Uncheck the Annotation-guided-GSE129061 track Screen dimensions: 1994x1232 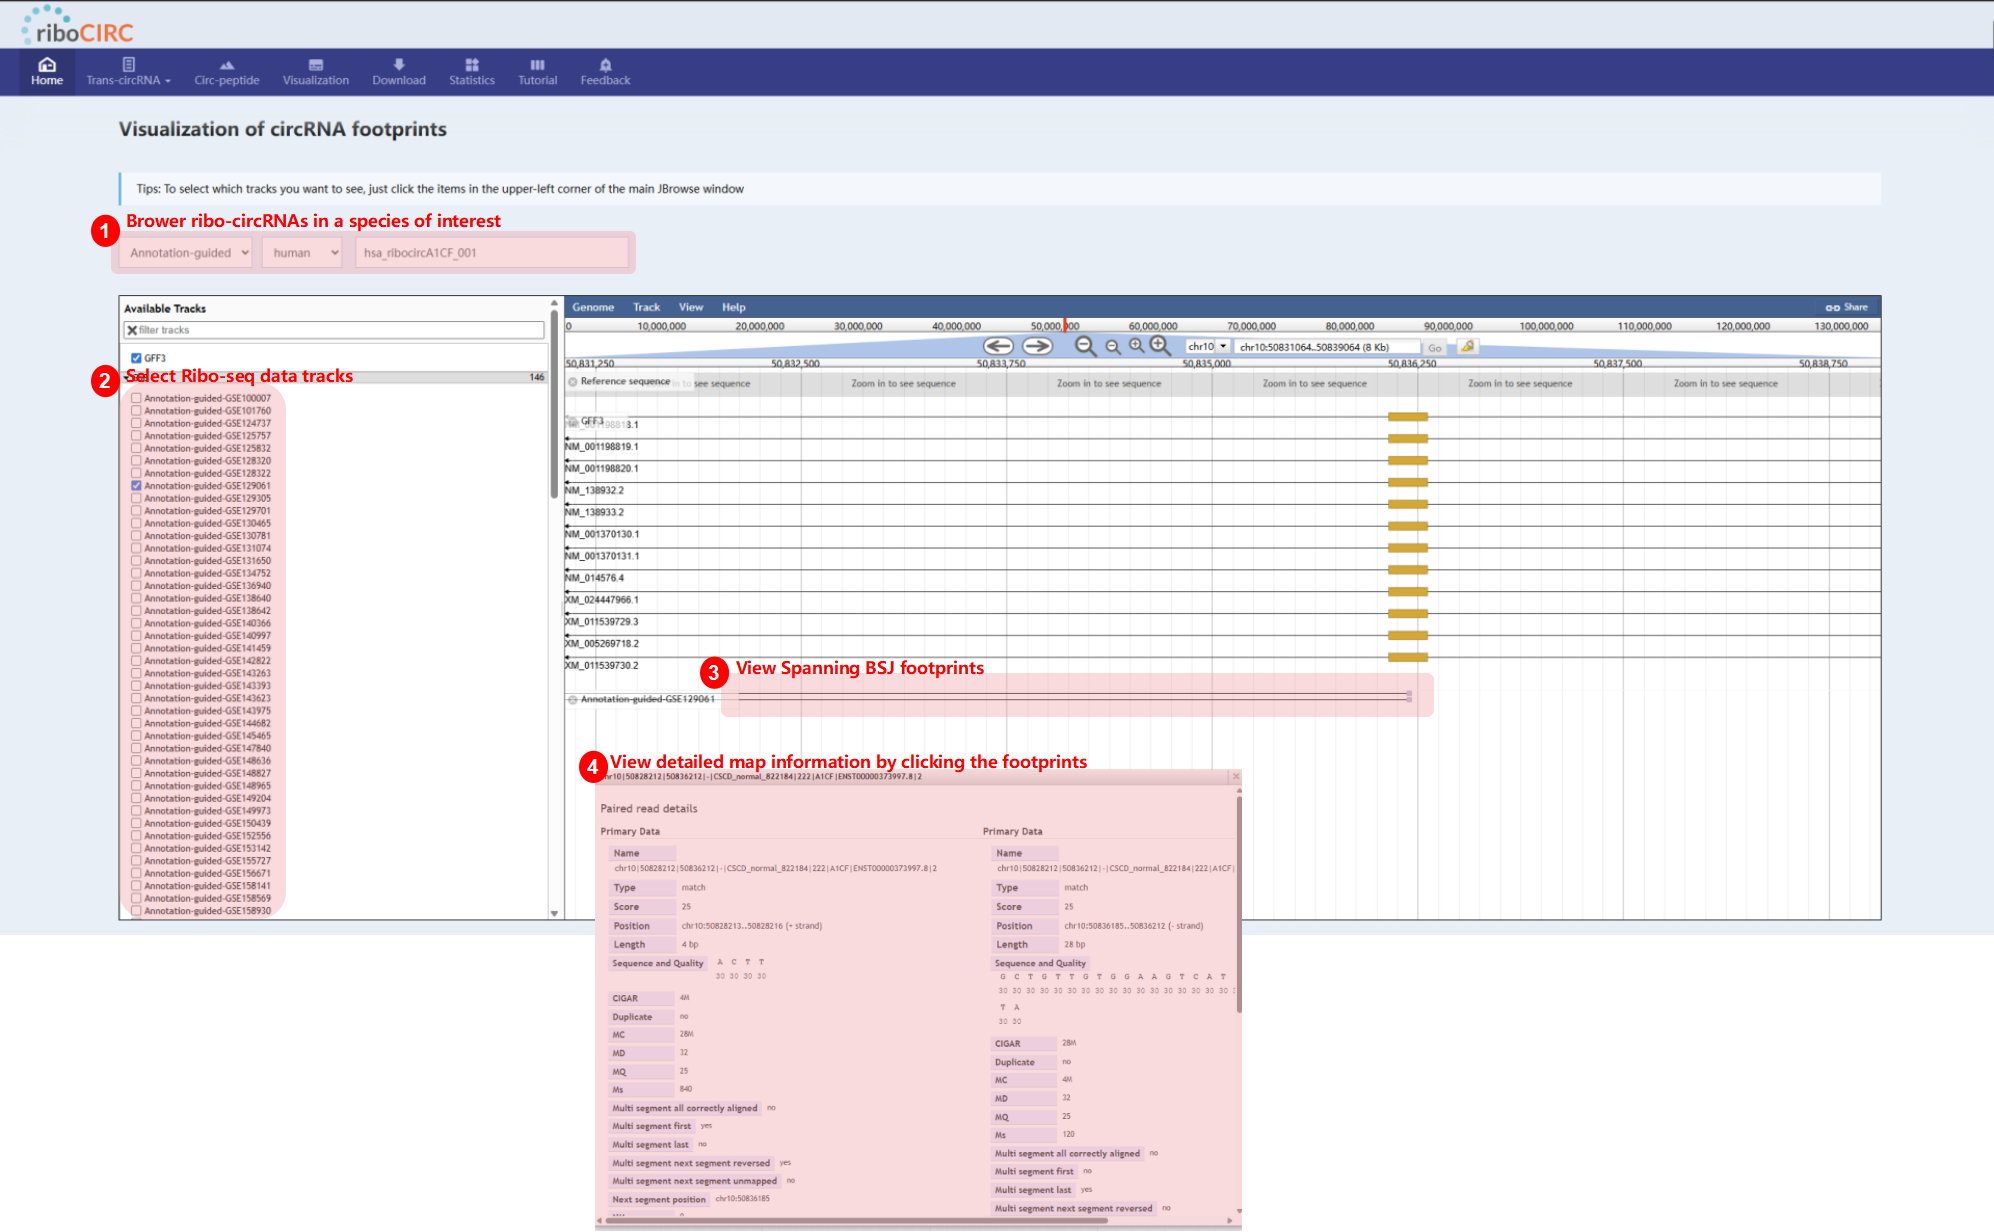(137, 486)
